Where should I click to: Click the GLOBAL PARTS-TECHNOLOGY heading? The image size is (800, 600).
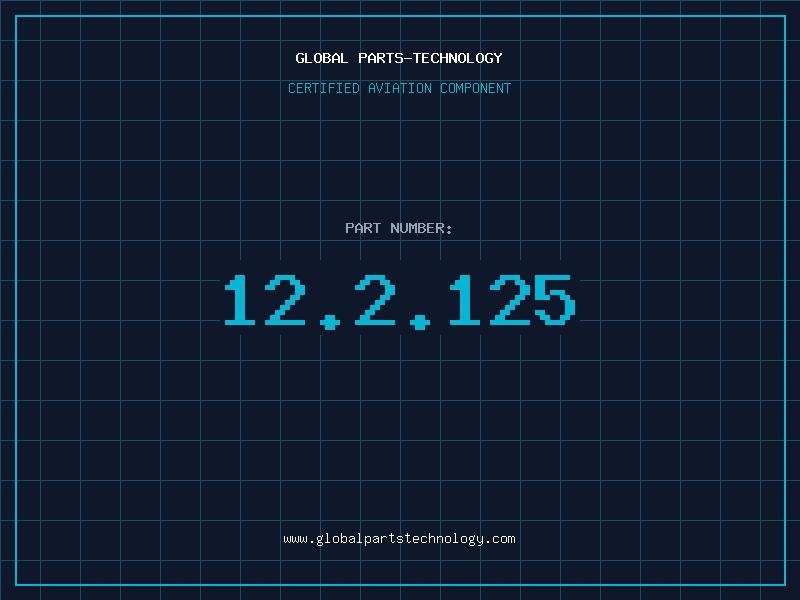click(399, 58)
